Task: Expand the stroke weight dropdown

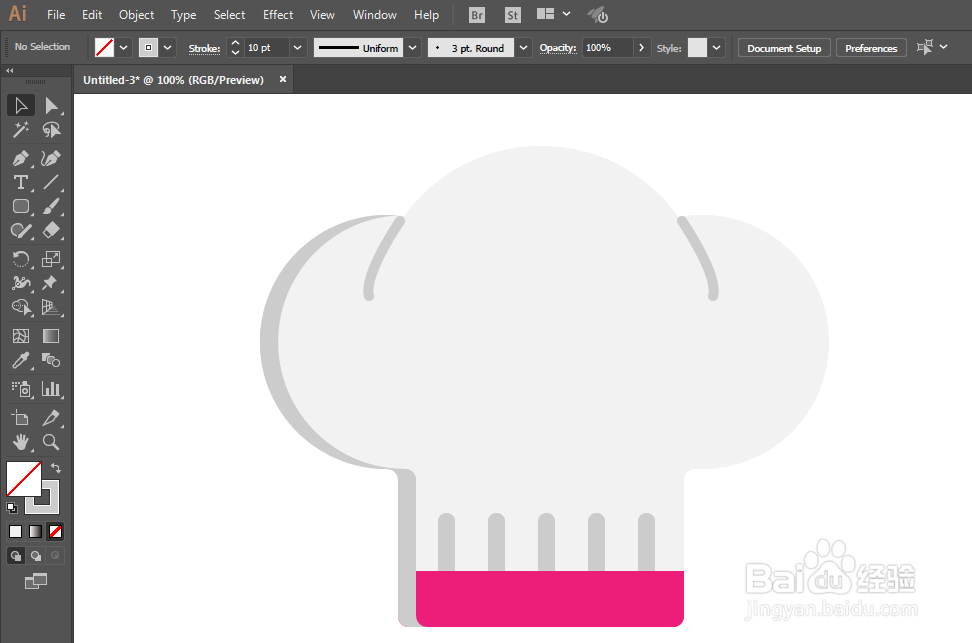Action: coord(298,48)
